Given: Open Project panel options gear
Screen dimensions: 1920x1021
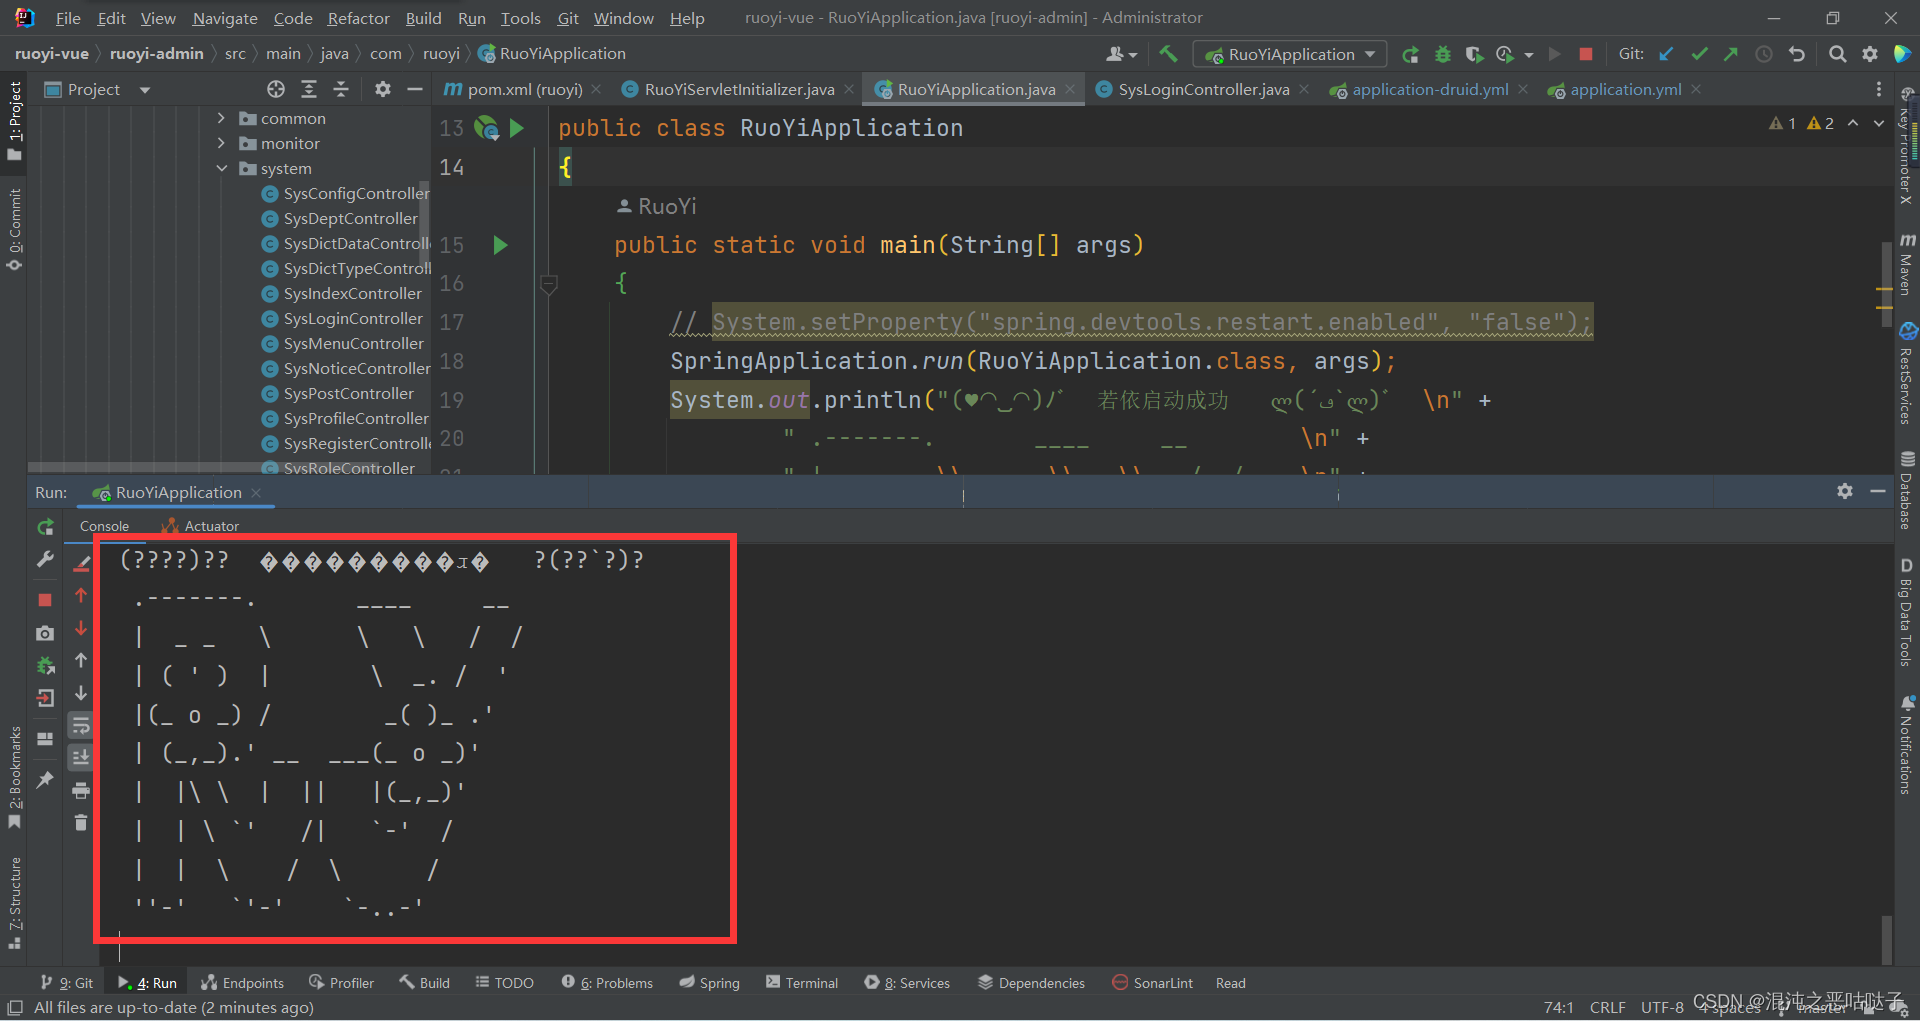Looking at the screenshot, I should 382,89.
